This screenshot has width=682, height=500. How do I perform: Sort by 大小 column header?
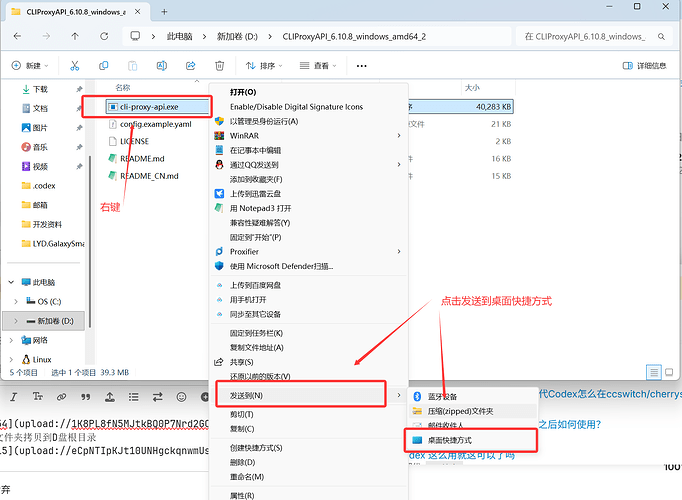pyautogui.click(x=472, y=88)
